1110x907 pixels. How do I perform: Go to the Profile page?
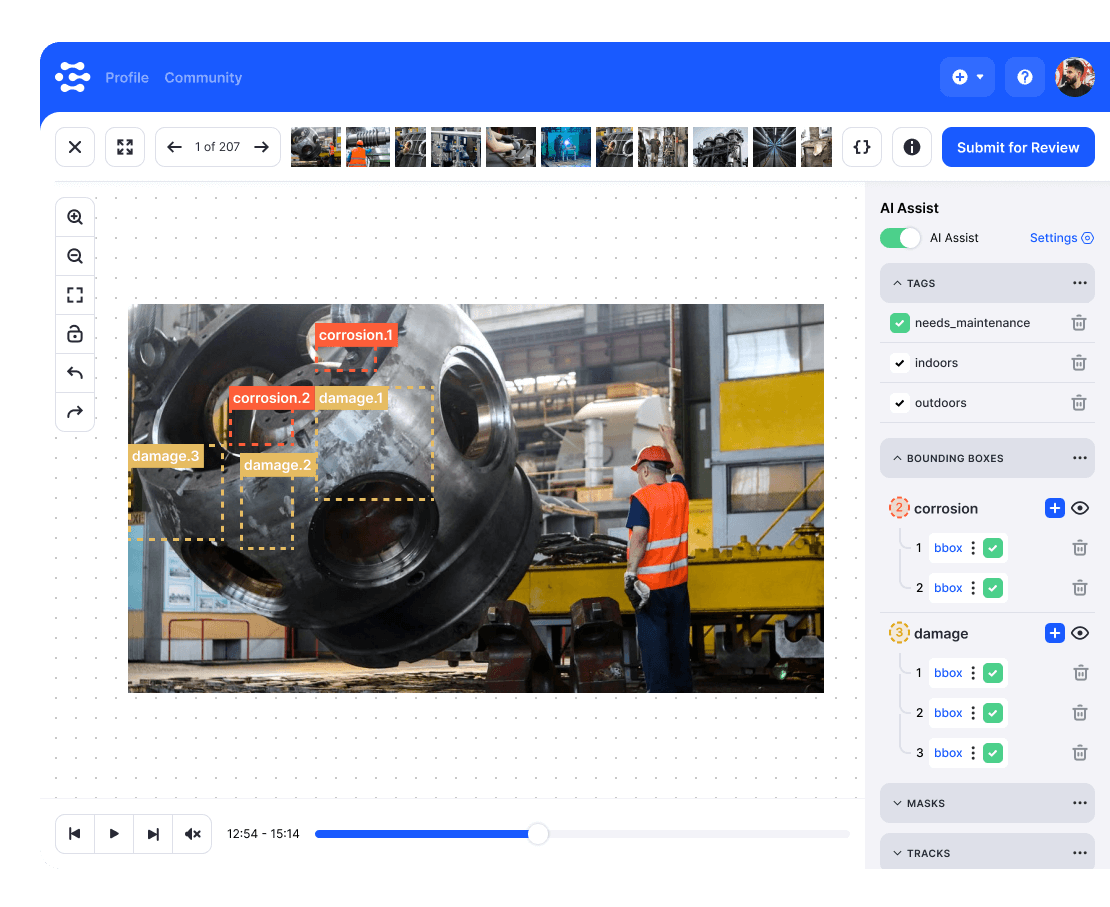(127, 77)
